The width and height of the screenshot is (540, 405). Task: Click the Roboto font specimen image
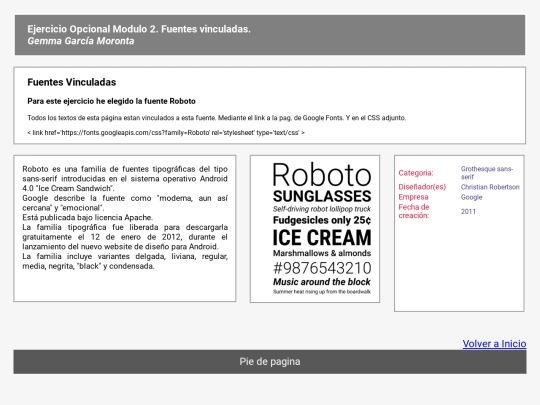(x=322, y=228)
